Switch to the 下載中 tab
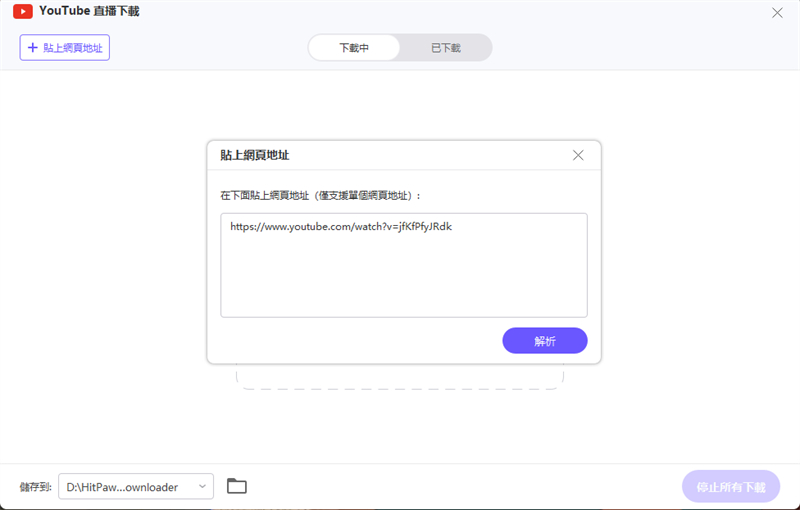This screenshot has width=800, height=510. (x=354, y=47)
